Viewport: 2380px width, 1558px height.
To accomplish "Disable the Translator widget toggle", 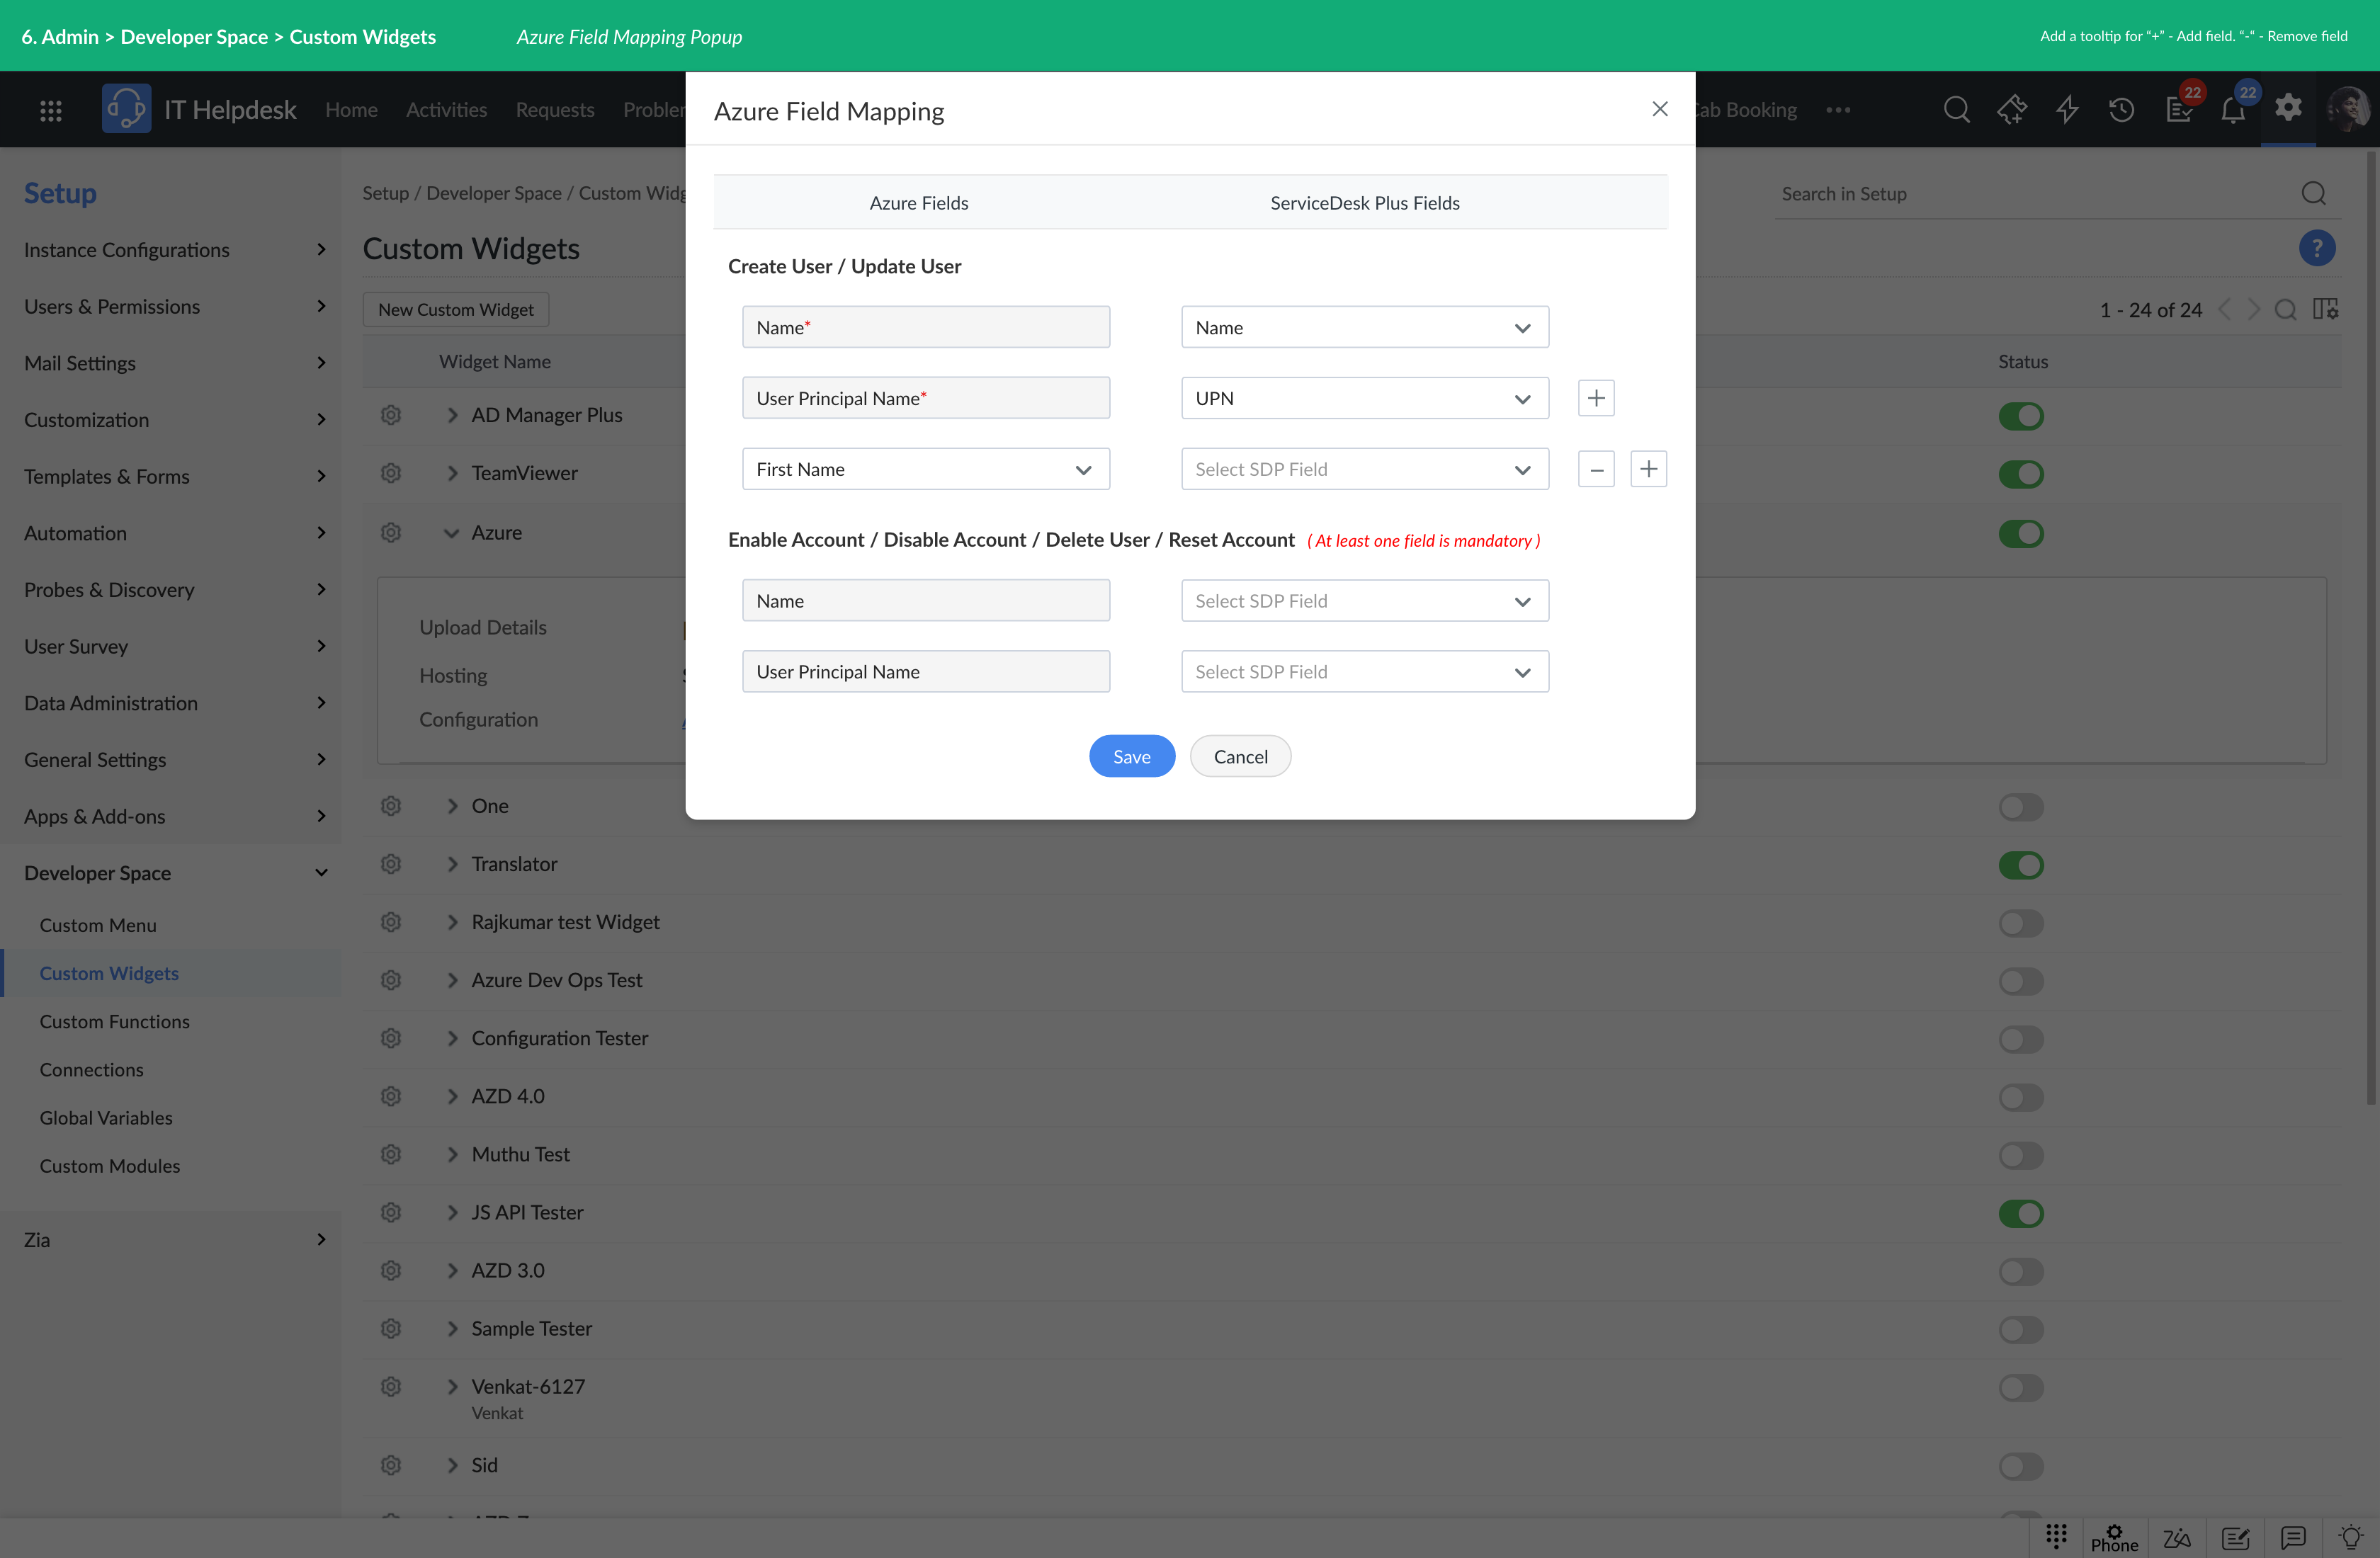I will (2020, 865).
